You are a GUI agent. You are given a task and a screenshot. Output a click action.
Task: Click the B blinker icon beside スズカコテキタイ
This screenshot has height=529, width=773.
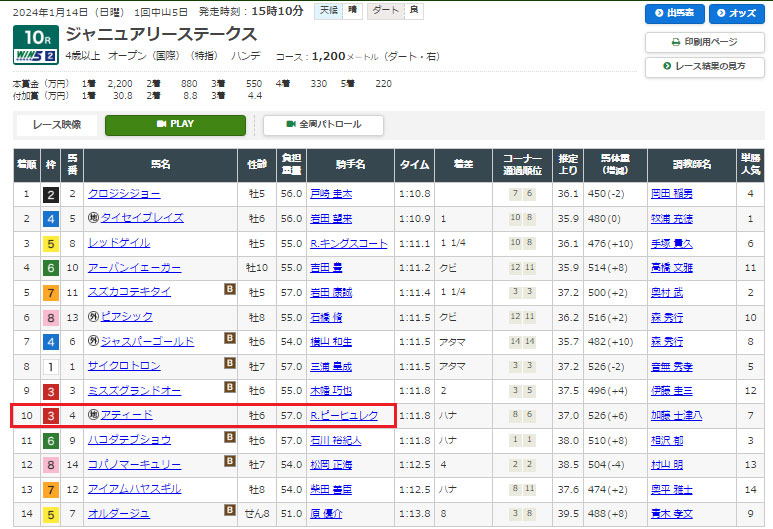(230, 291)
